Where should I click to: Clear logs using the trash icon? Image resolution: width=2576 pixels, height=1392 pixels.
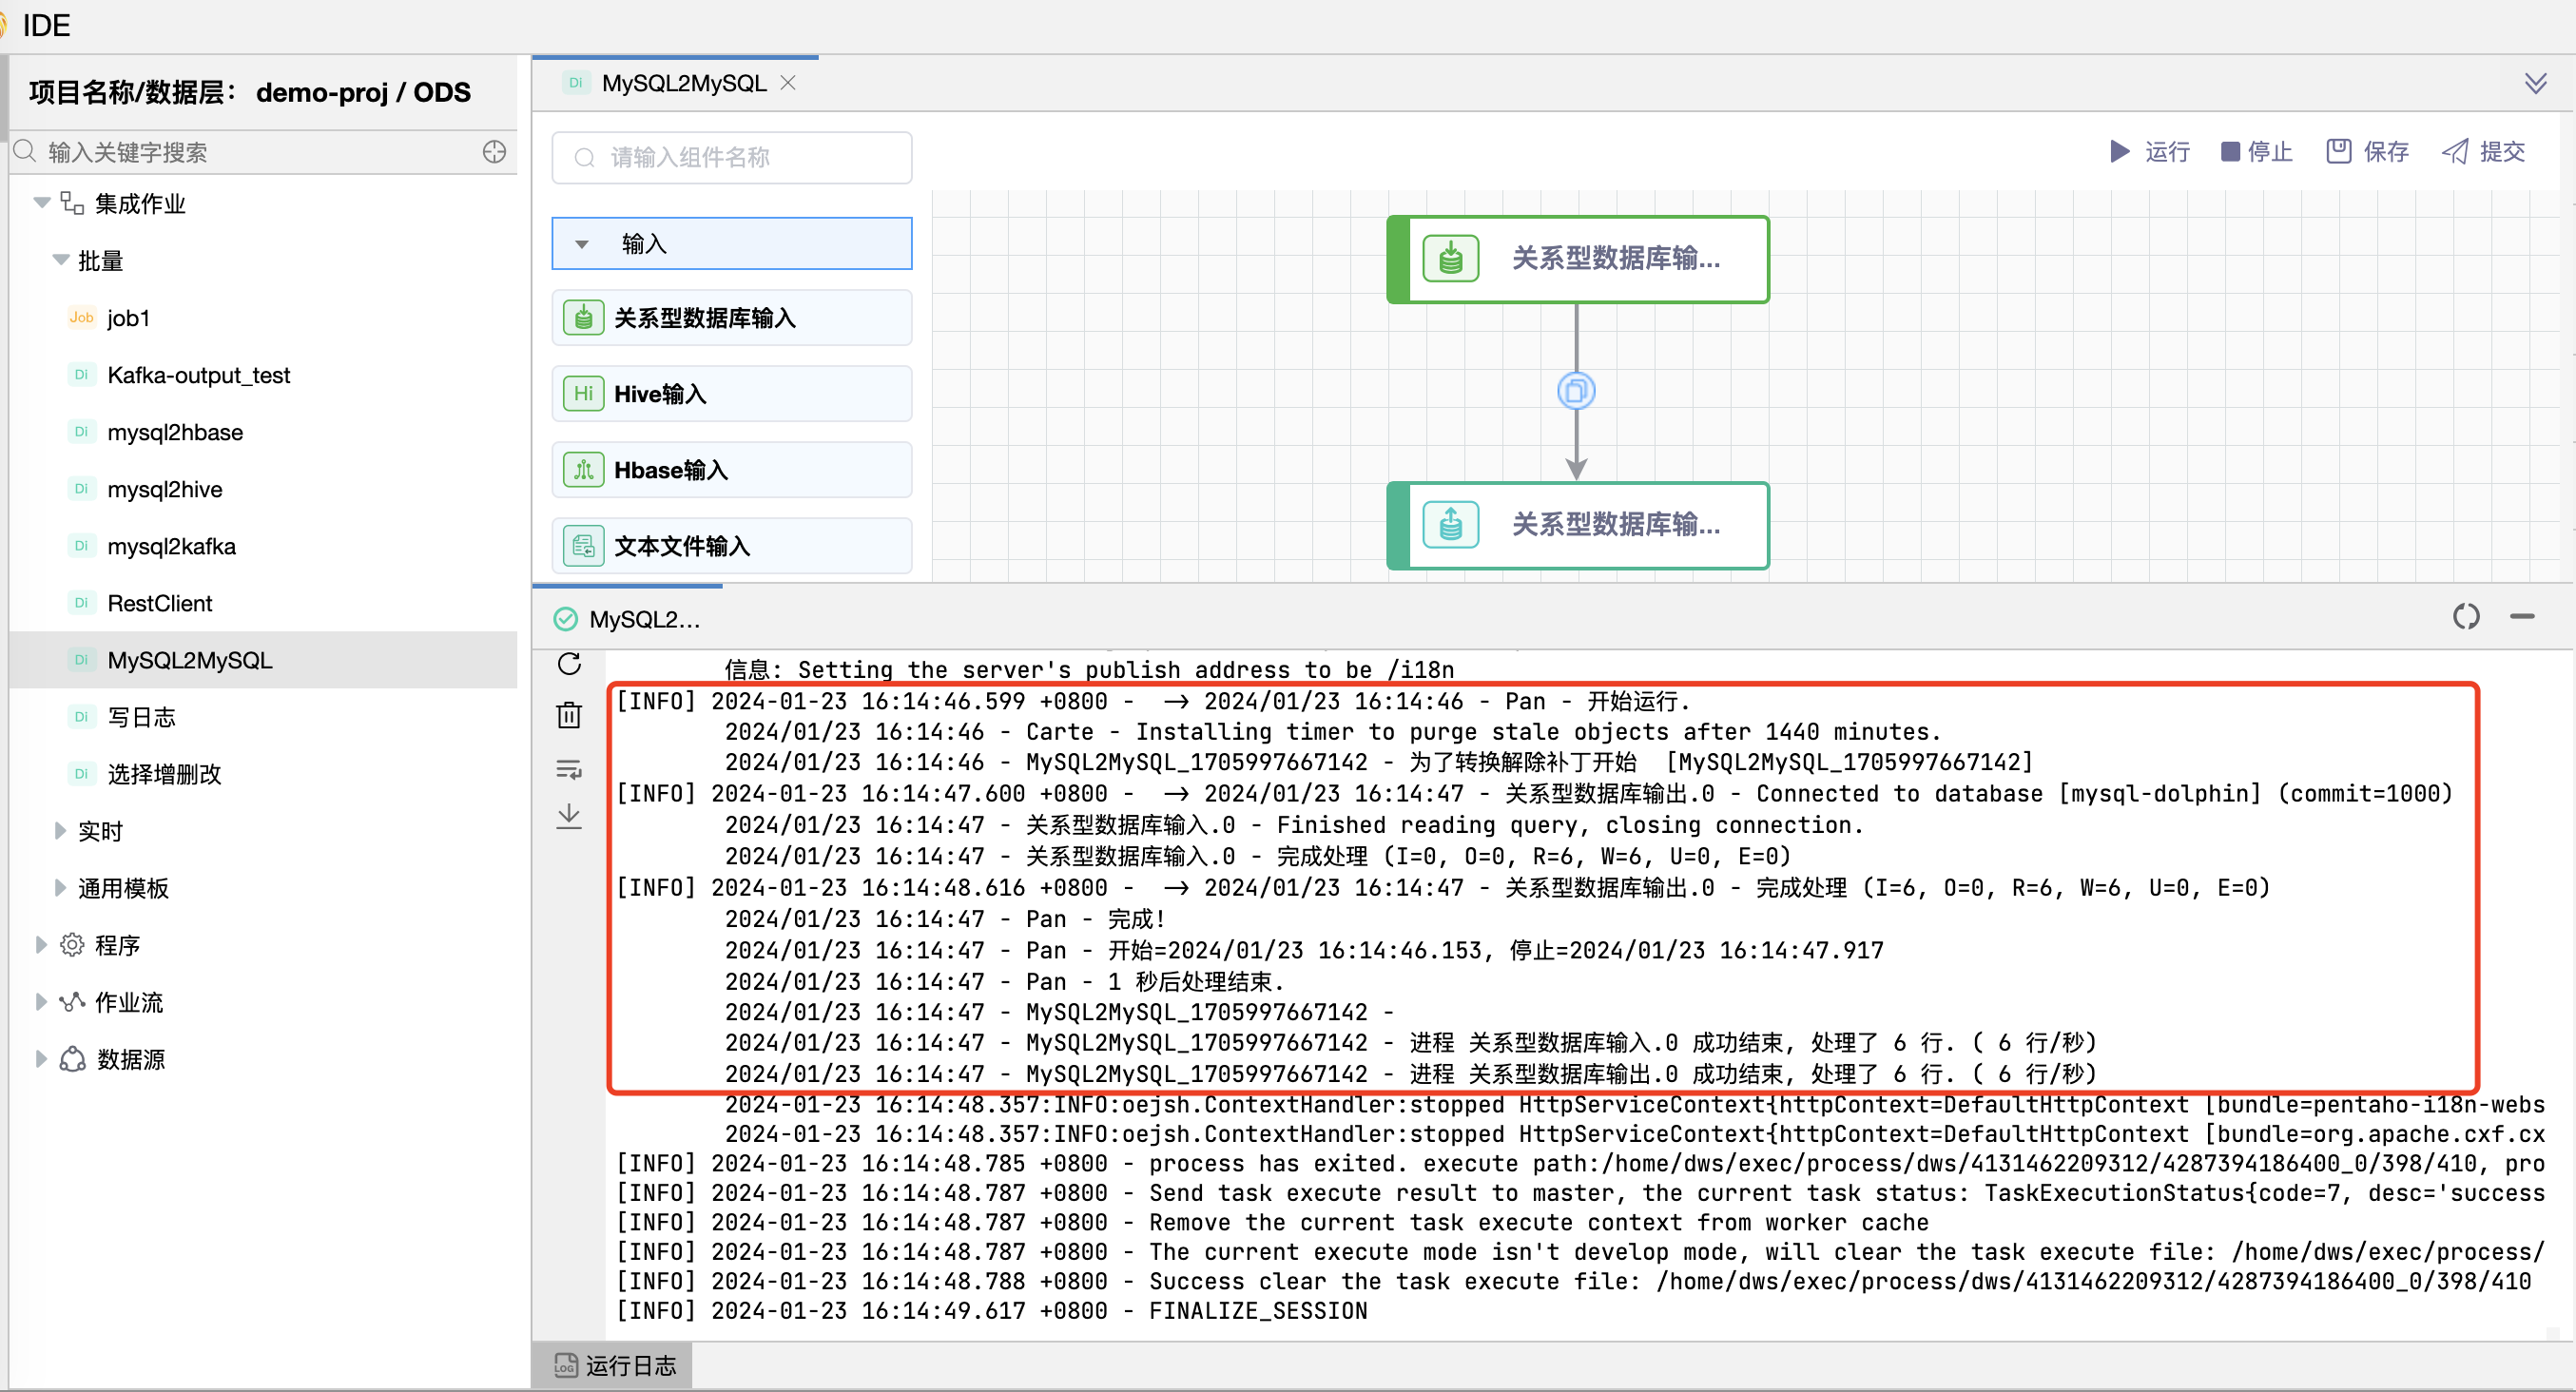(x=569, y=714)
